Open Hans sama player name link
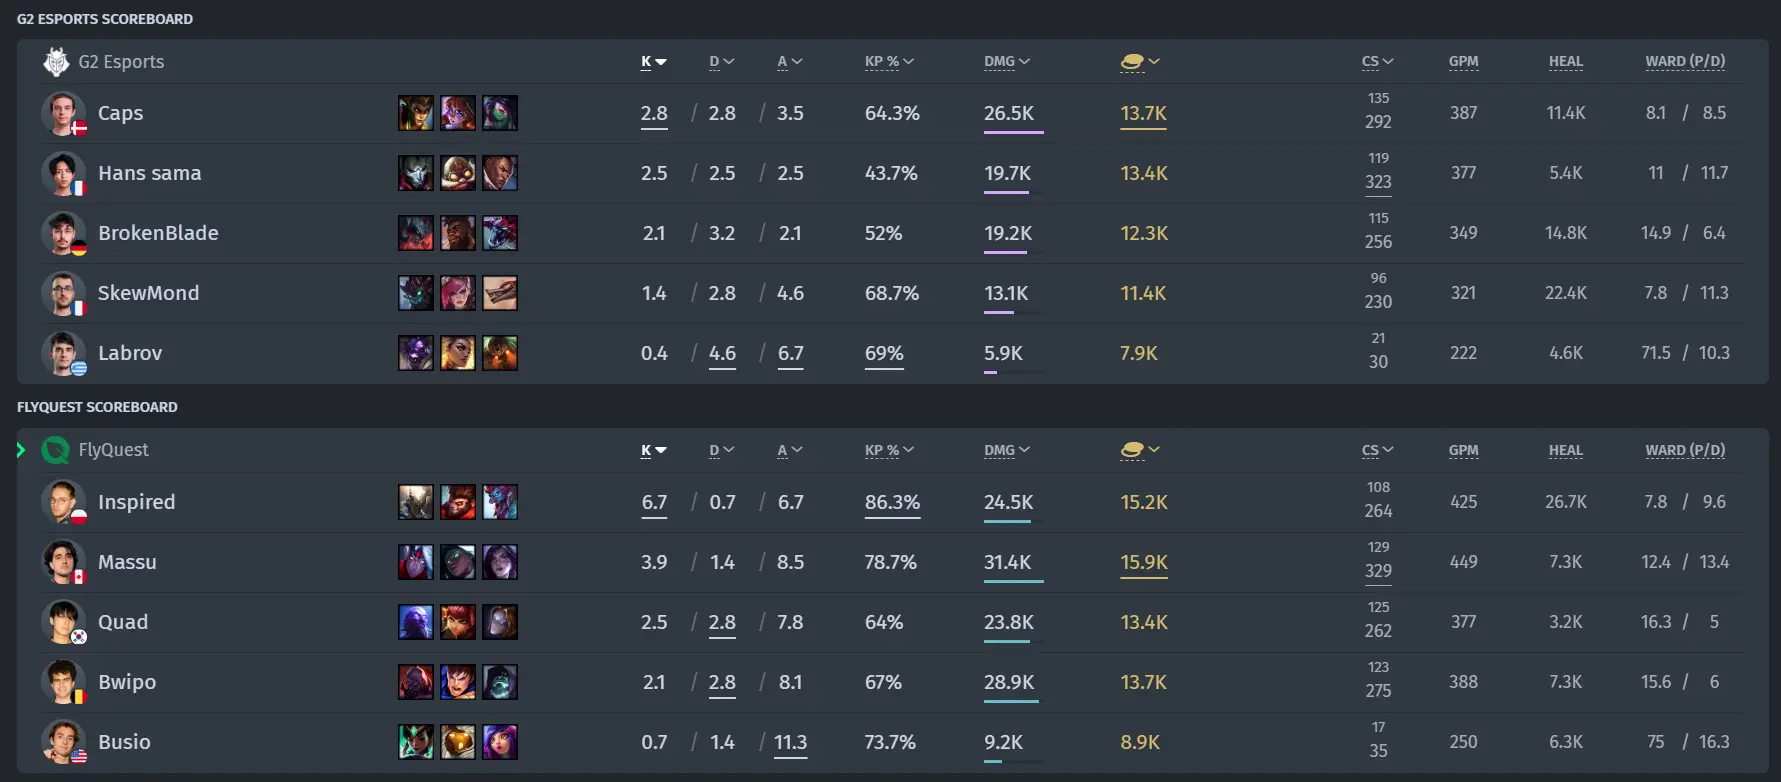The height and width of the screenshot is (782, 1781). [x=150, y=173]
